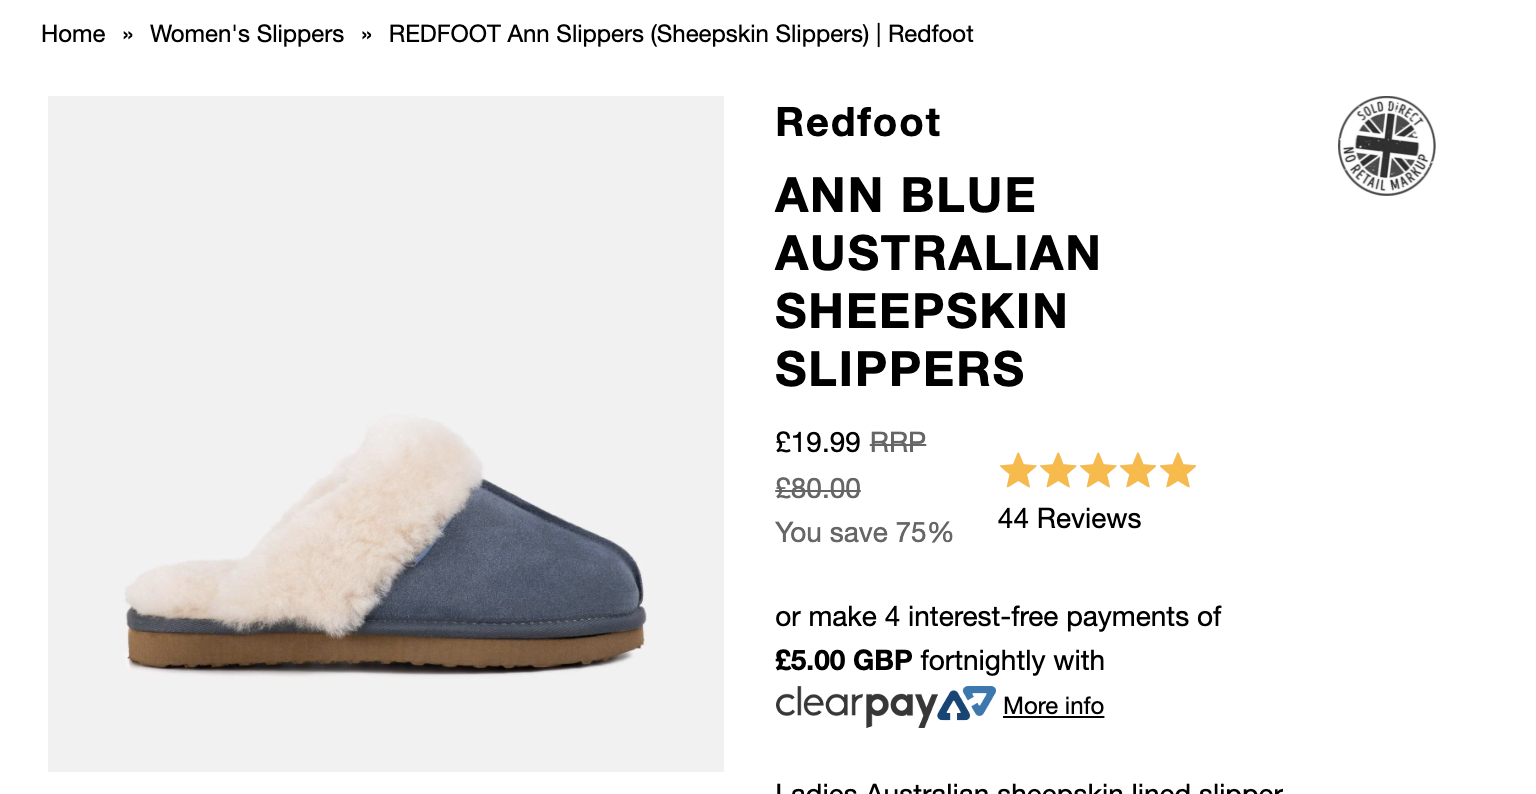This screenshot has width=1536, height=794.
Task: Click the second gold rating star
Action: tap(1058, 470)
